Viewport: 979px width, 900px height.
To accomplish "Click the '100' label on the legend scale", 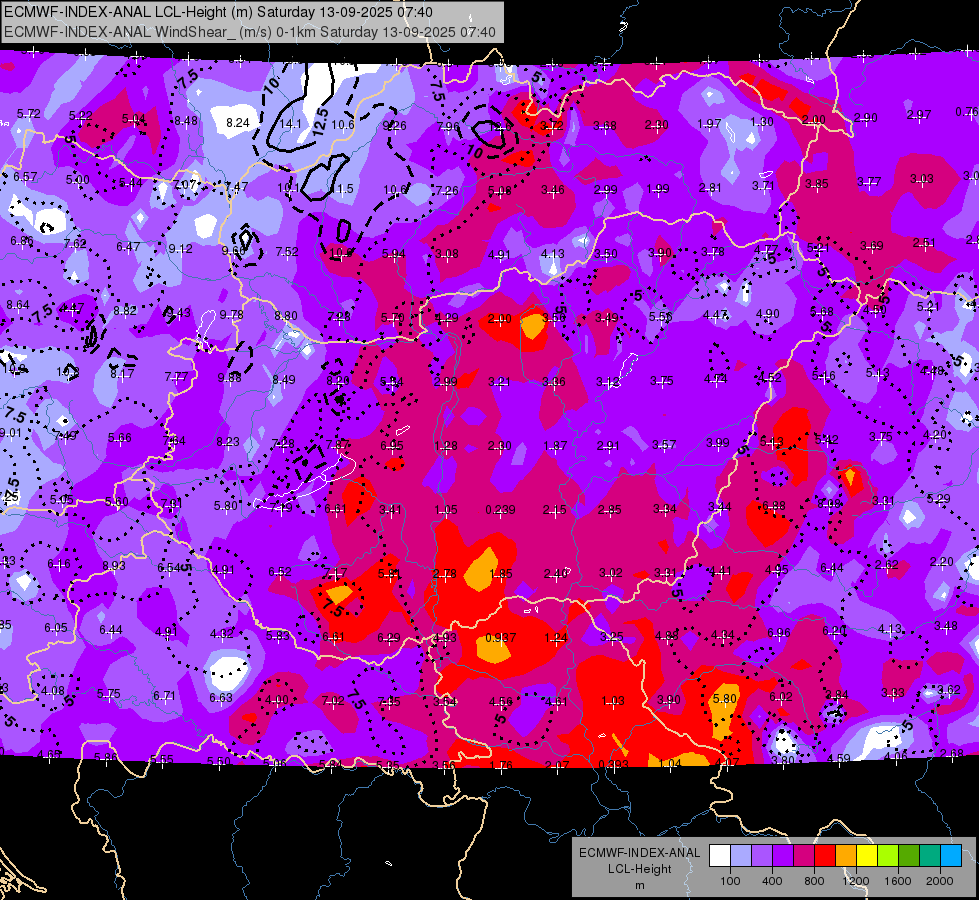I will point(730,881).
